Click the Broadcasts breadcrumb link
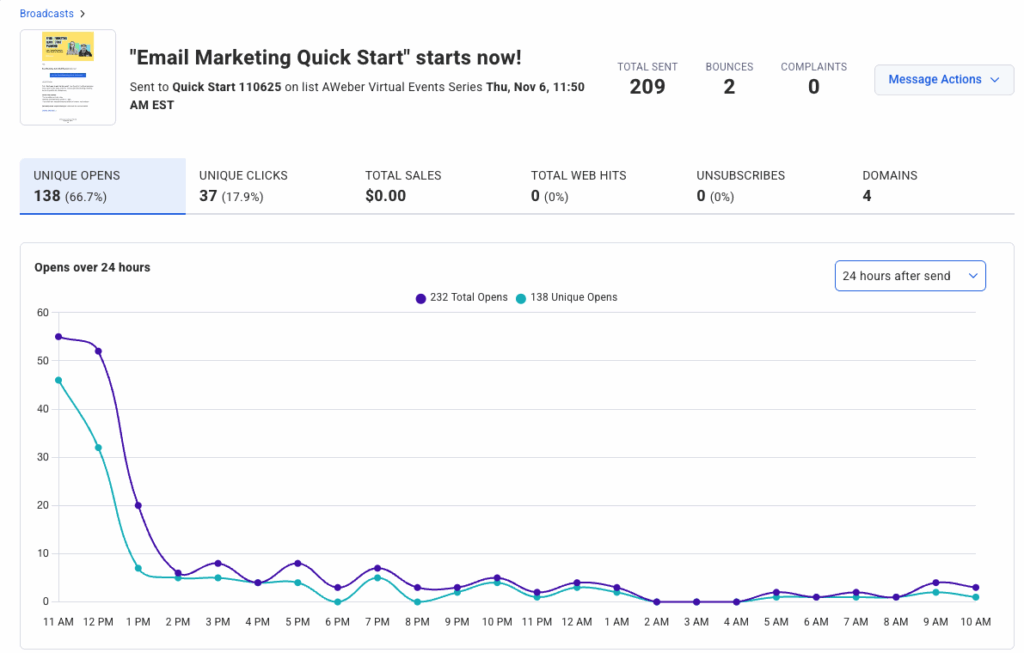 click(45, 13)
